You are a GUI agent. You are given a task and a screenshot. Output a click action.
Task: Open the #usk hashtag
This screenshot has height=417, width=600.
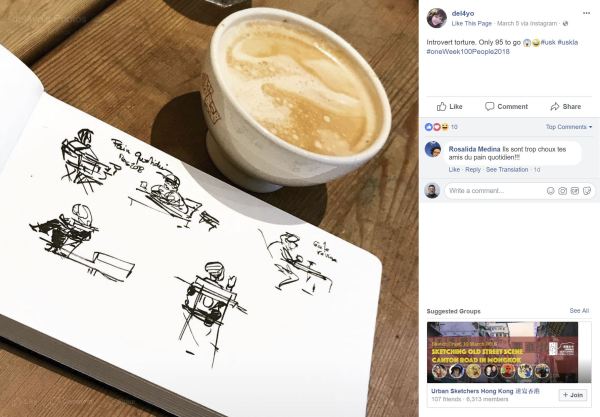tap(548, 42)
